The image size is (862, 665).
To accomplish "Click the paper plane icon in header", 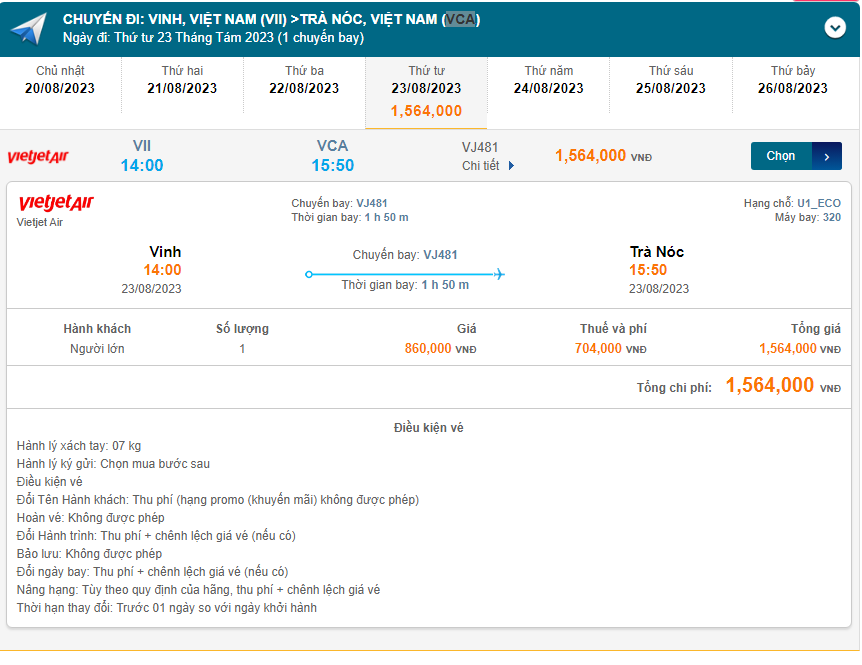I will pos(28,28).
